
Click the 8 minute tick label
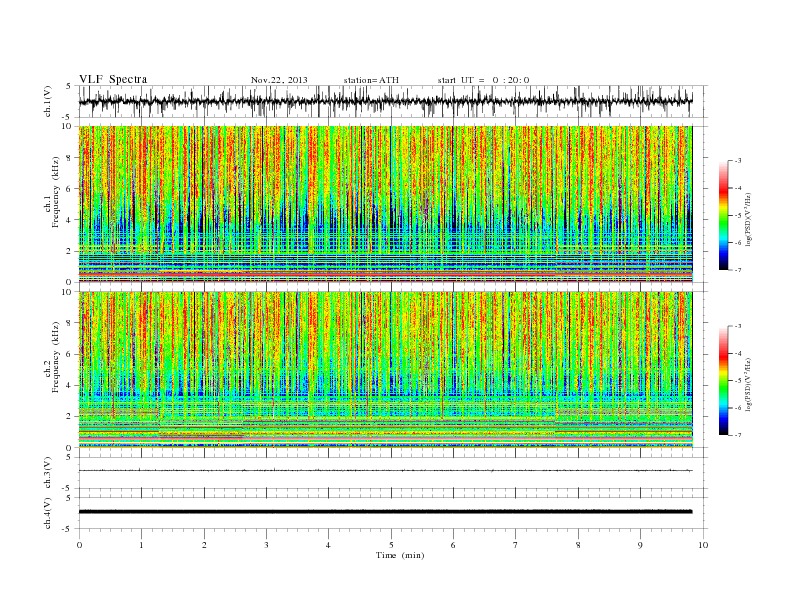tap(578, 545)
